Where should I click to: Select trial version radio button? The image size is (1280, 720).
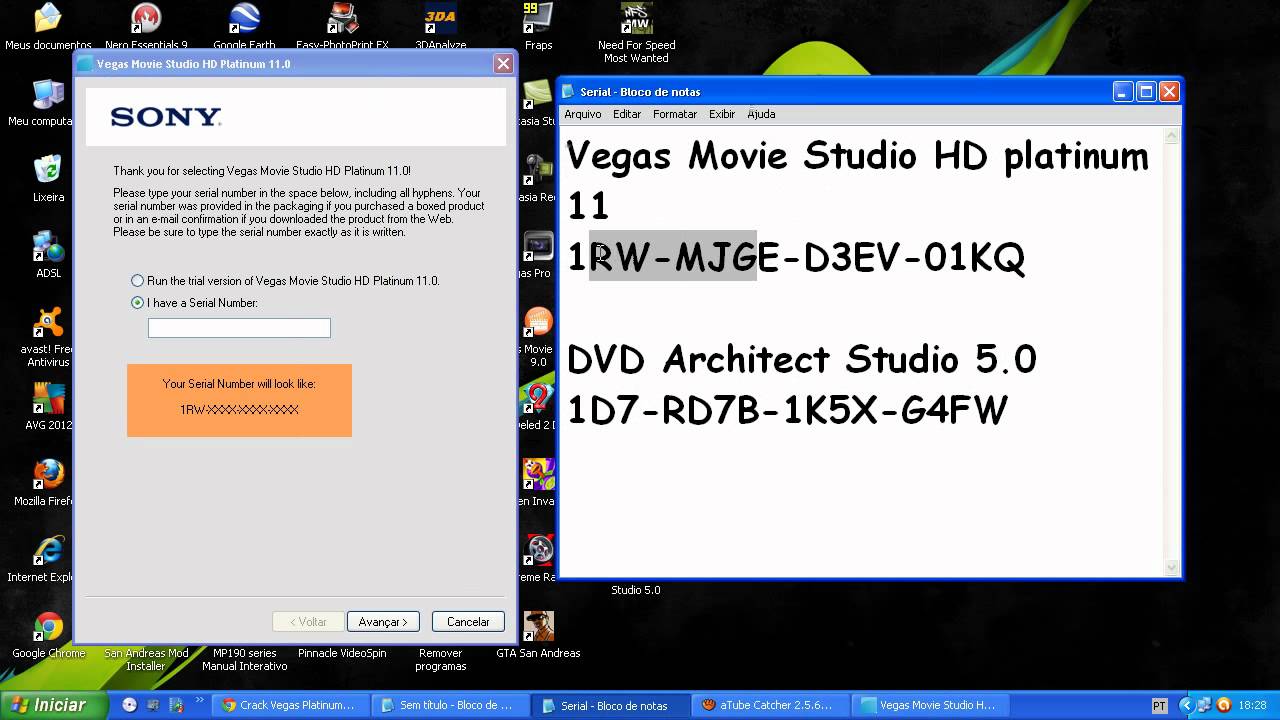(138, 281)
